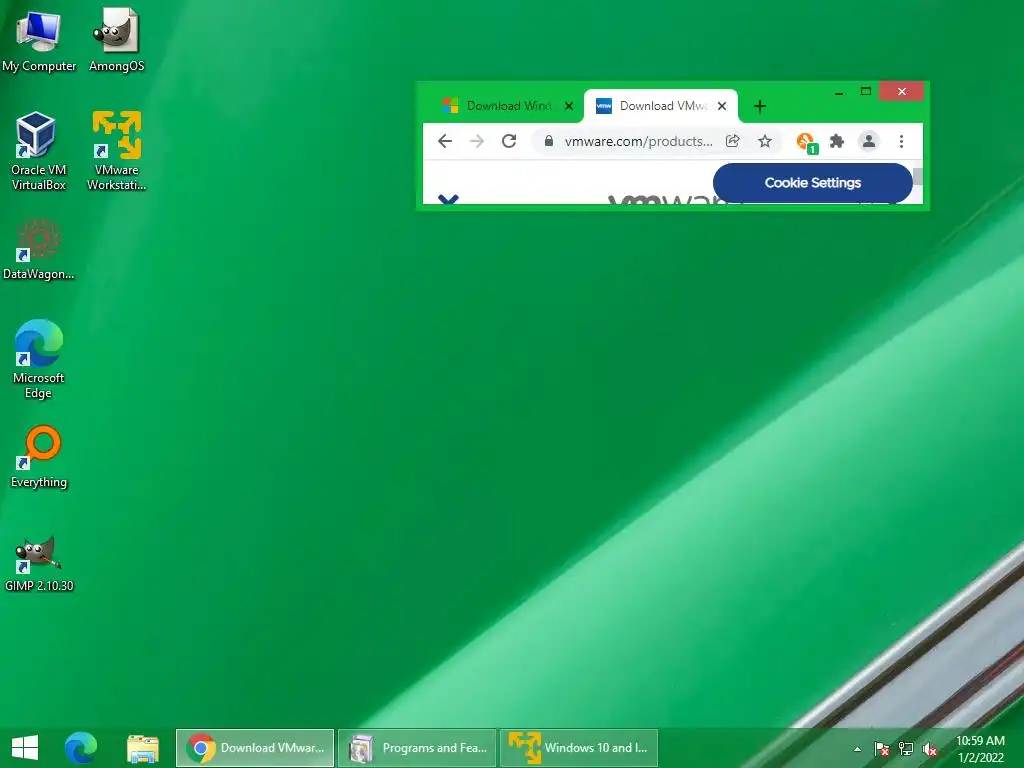Share this page from address bar
Viewport: 1024px width, 768px height.
pos(733,141)
